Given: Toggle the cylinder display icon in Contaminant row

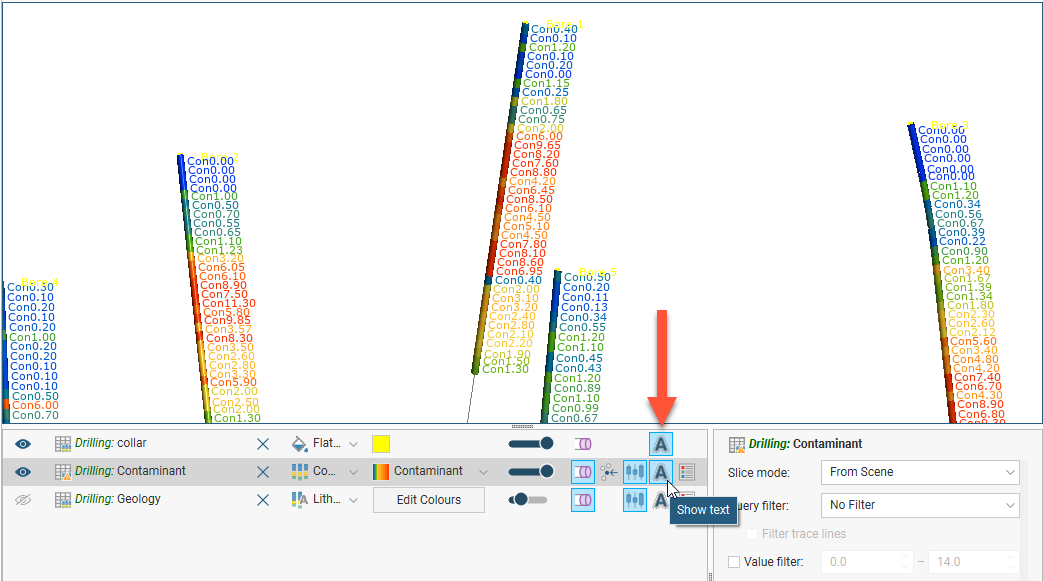Looking at the screenshot, I should (582, 471).
